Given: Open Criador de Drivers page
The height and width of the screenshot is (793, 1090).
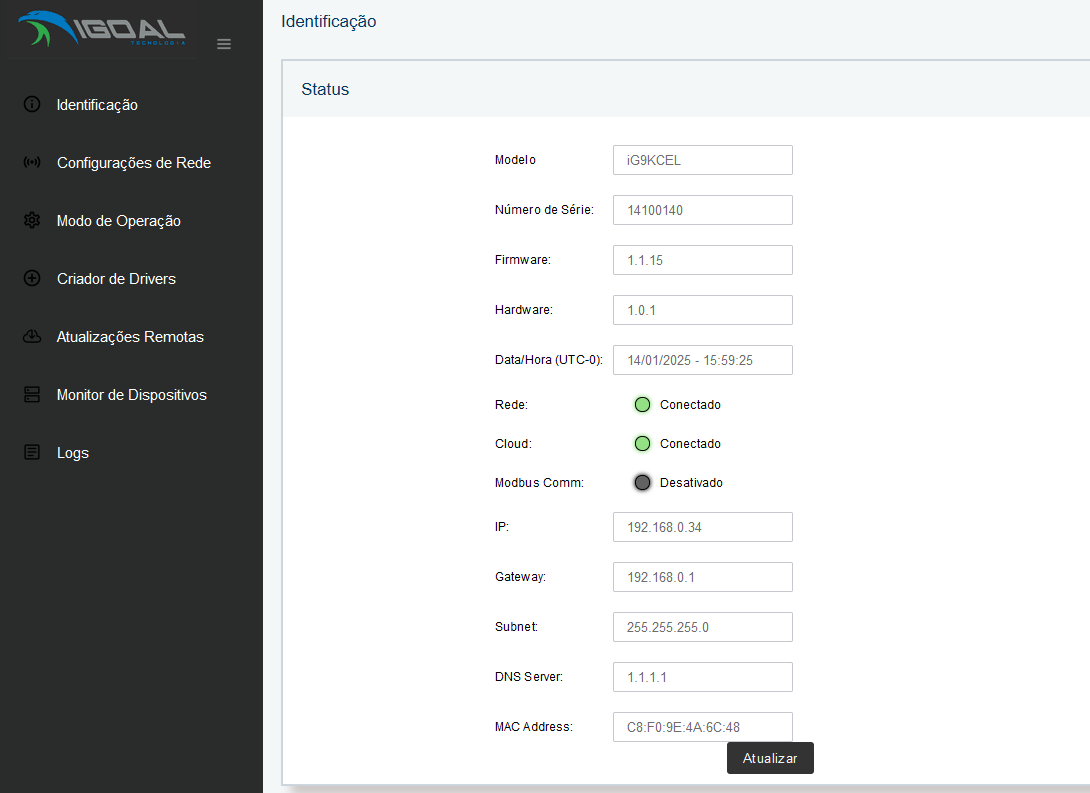Looking at the screenshot, I should coord(116,279).
